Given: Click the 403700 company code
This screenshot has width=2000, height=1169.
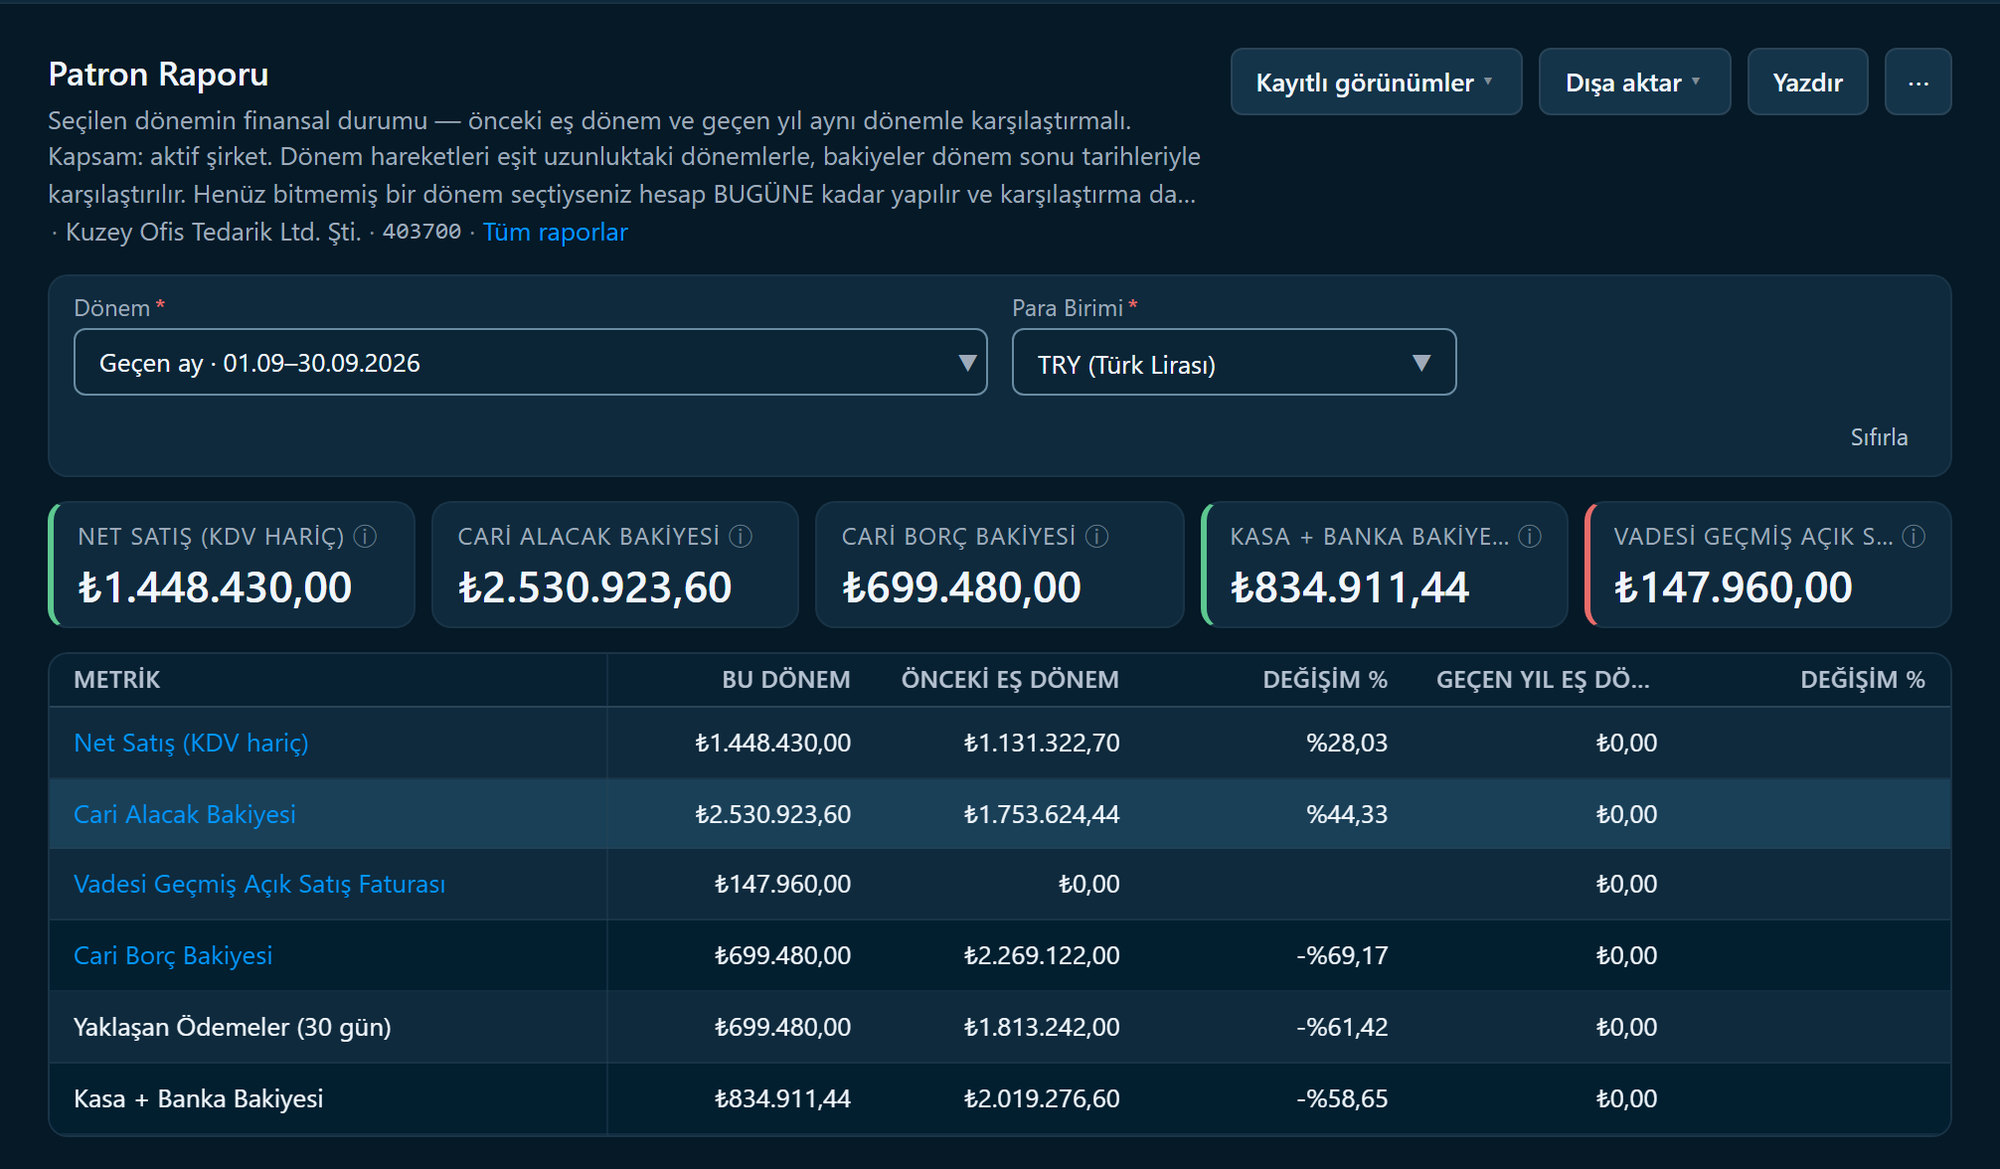Looking at the screenshot, I should 422,232.
